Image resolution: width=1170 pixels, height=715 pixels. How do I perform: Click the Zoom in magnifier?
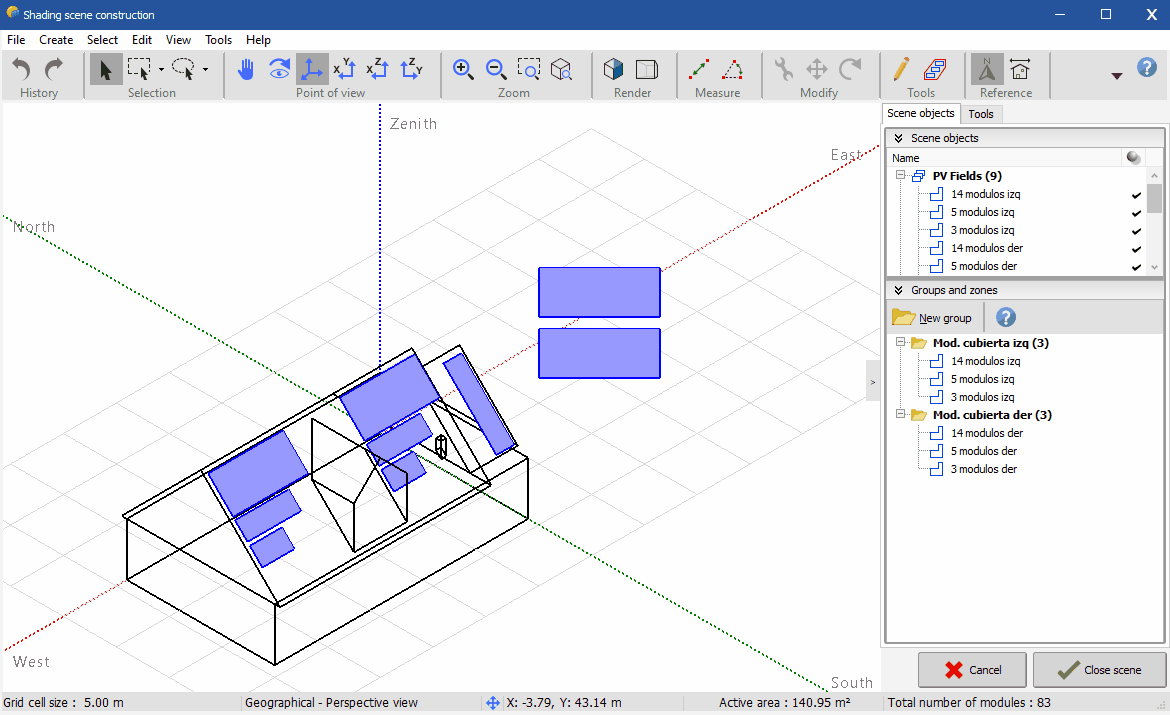point(463,69)
